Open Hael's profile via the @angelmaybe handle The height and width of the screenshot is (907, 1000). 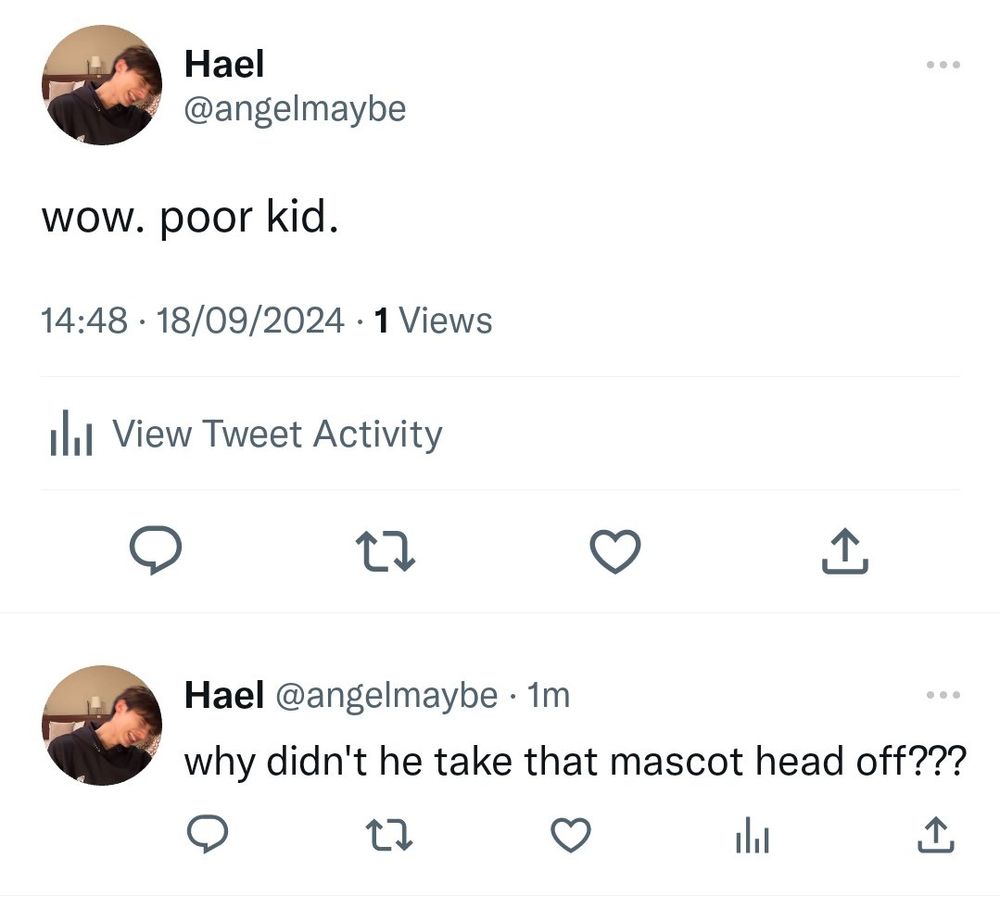293,108
